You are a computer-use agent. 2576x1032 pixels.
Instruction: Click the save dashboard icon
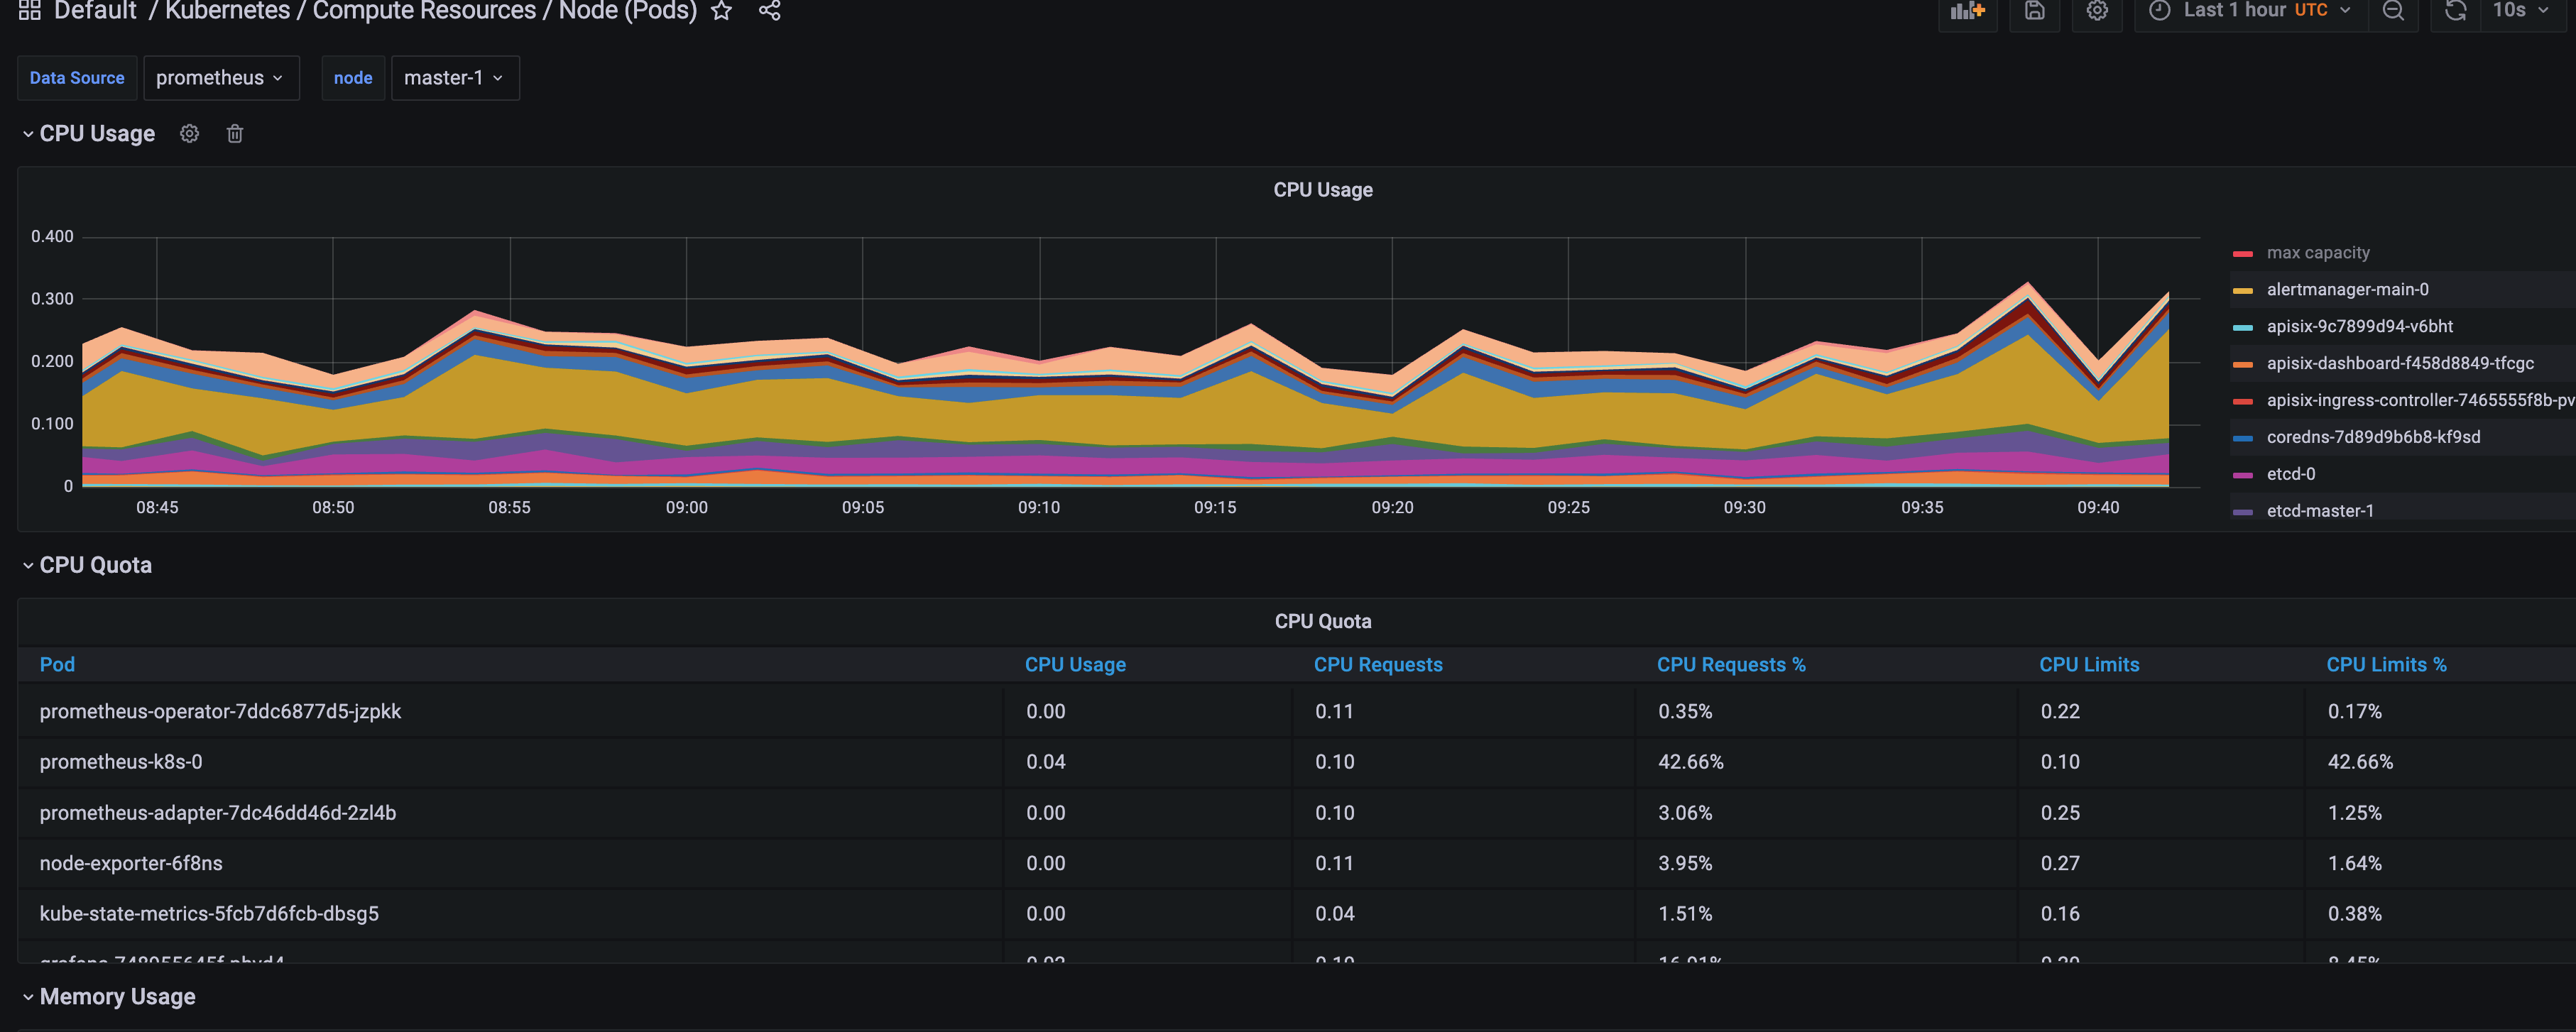(2034, 11)
